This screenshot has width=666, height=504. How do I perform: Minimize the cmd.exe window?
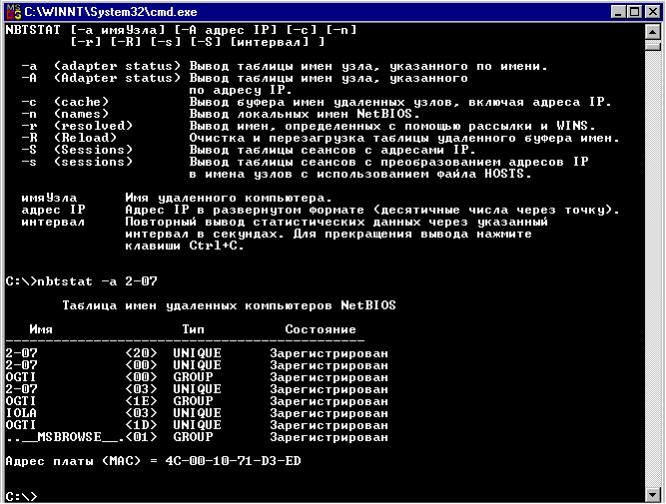[x=618, y=12]
